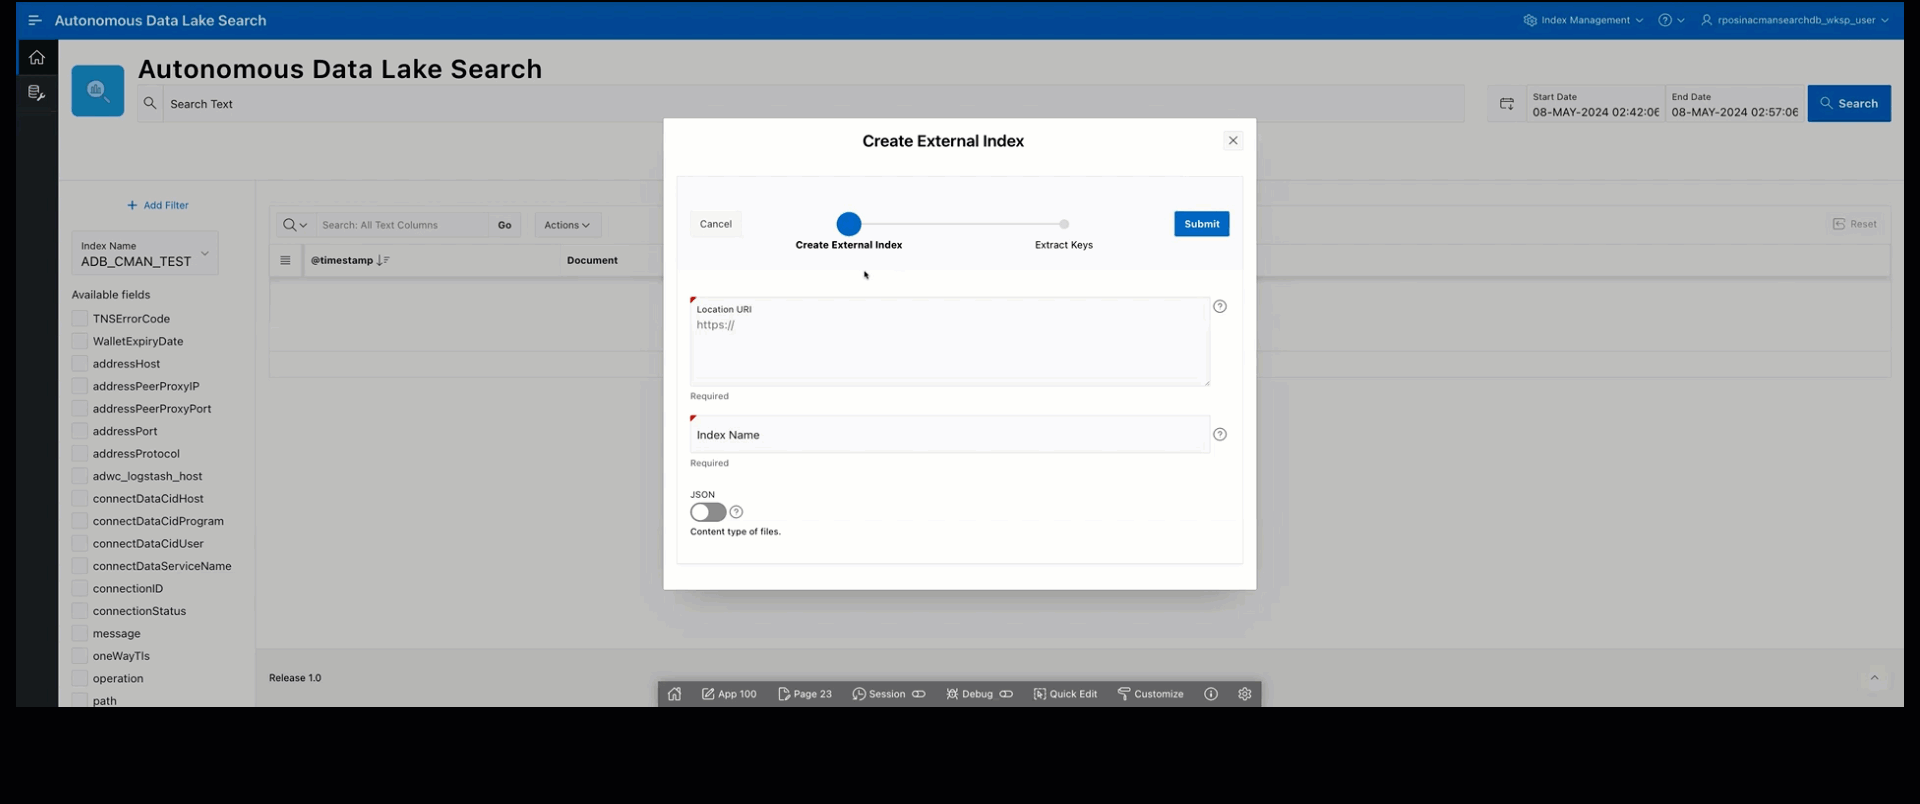Click the Cancel button in dialog
Image resolution: width=1920 pixels, height=804 pixels.
[716, 224]
